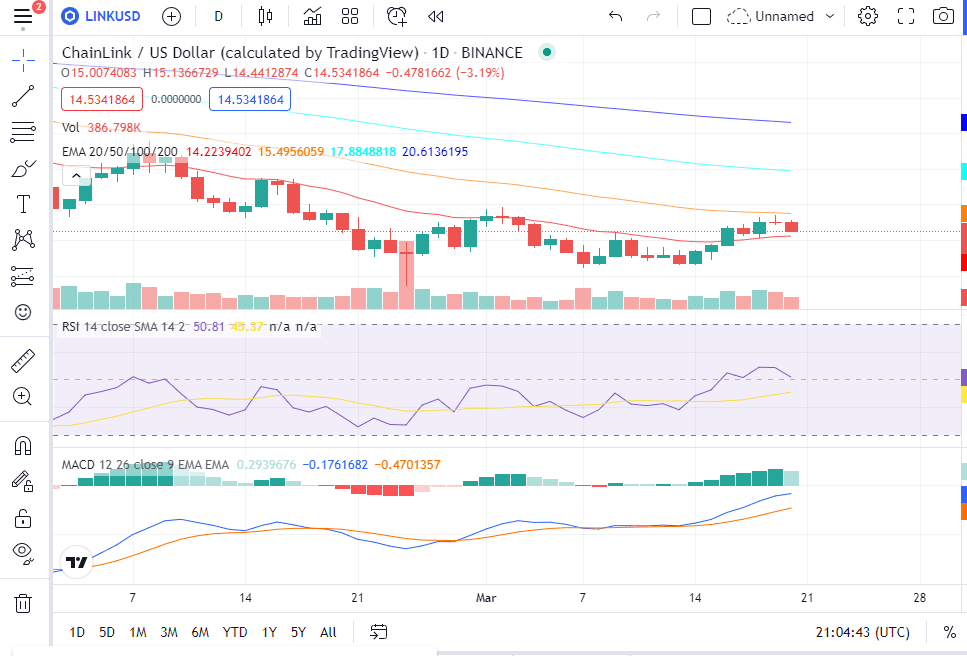Remove drawings with trash icon

[23, 603]
